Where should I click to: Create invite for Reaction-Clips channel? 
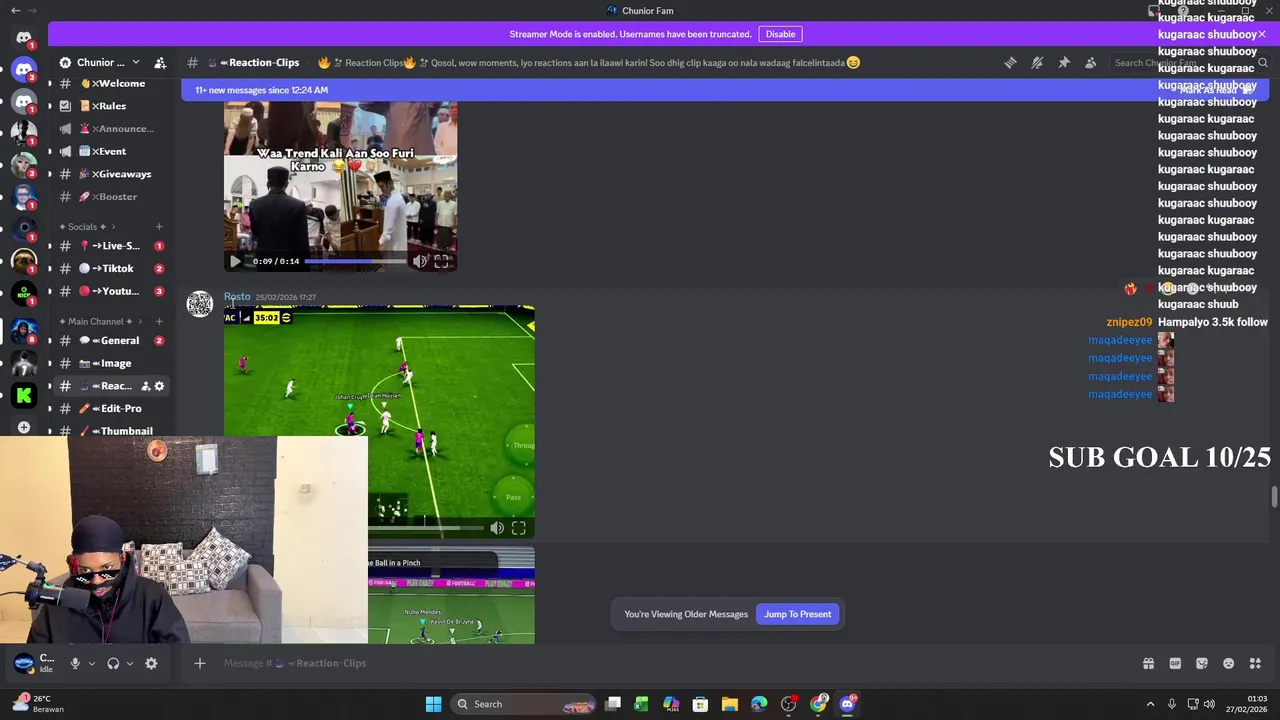point(145,386)
